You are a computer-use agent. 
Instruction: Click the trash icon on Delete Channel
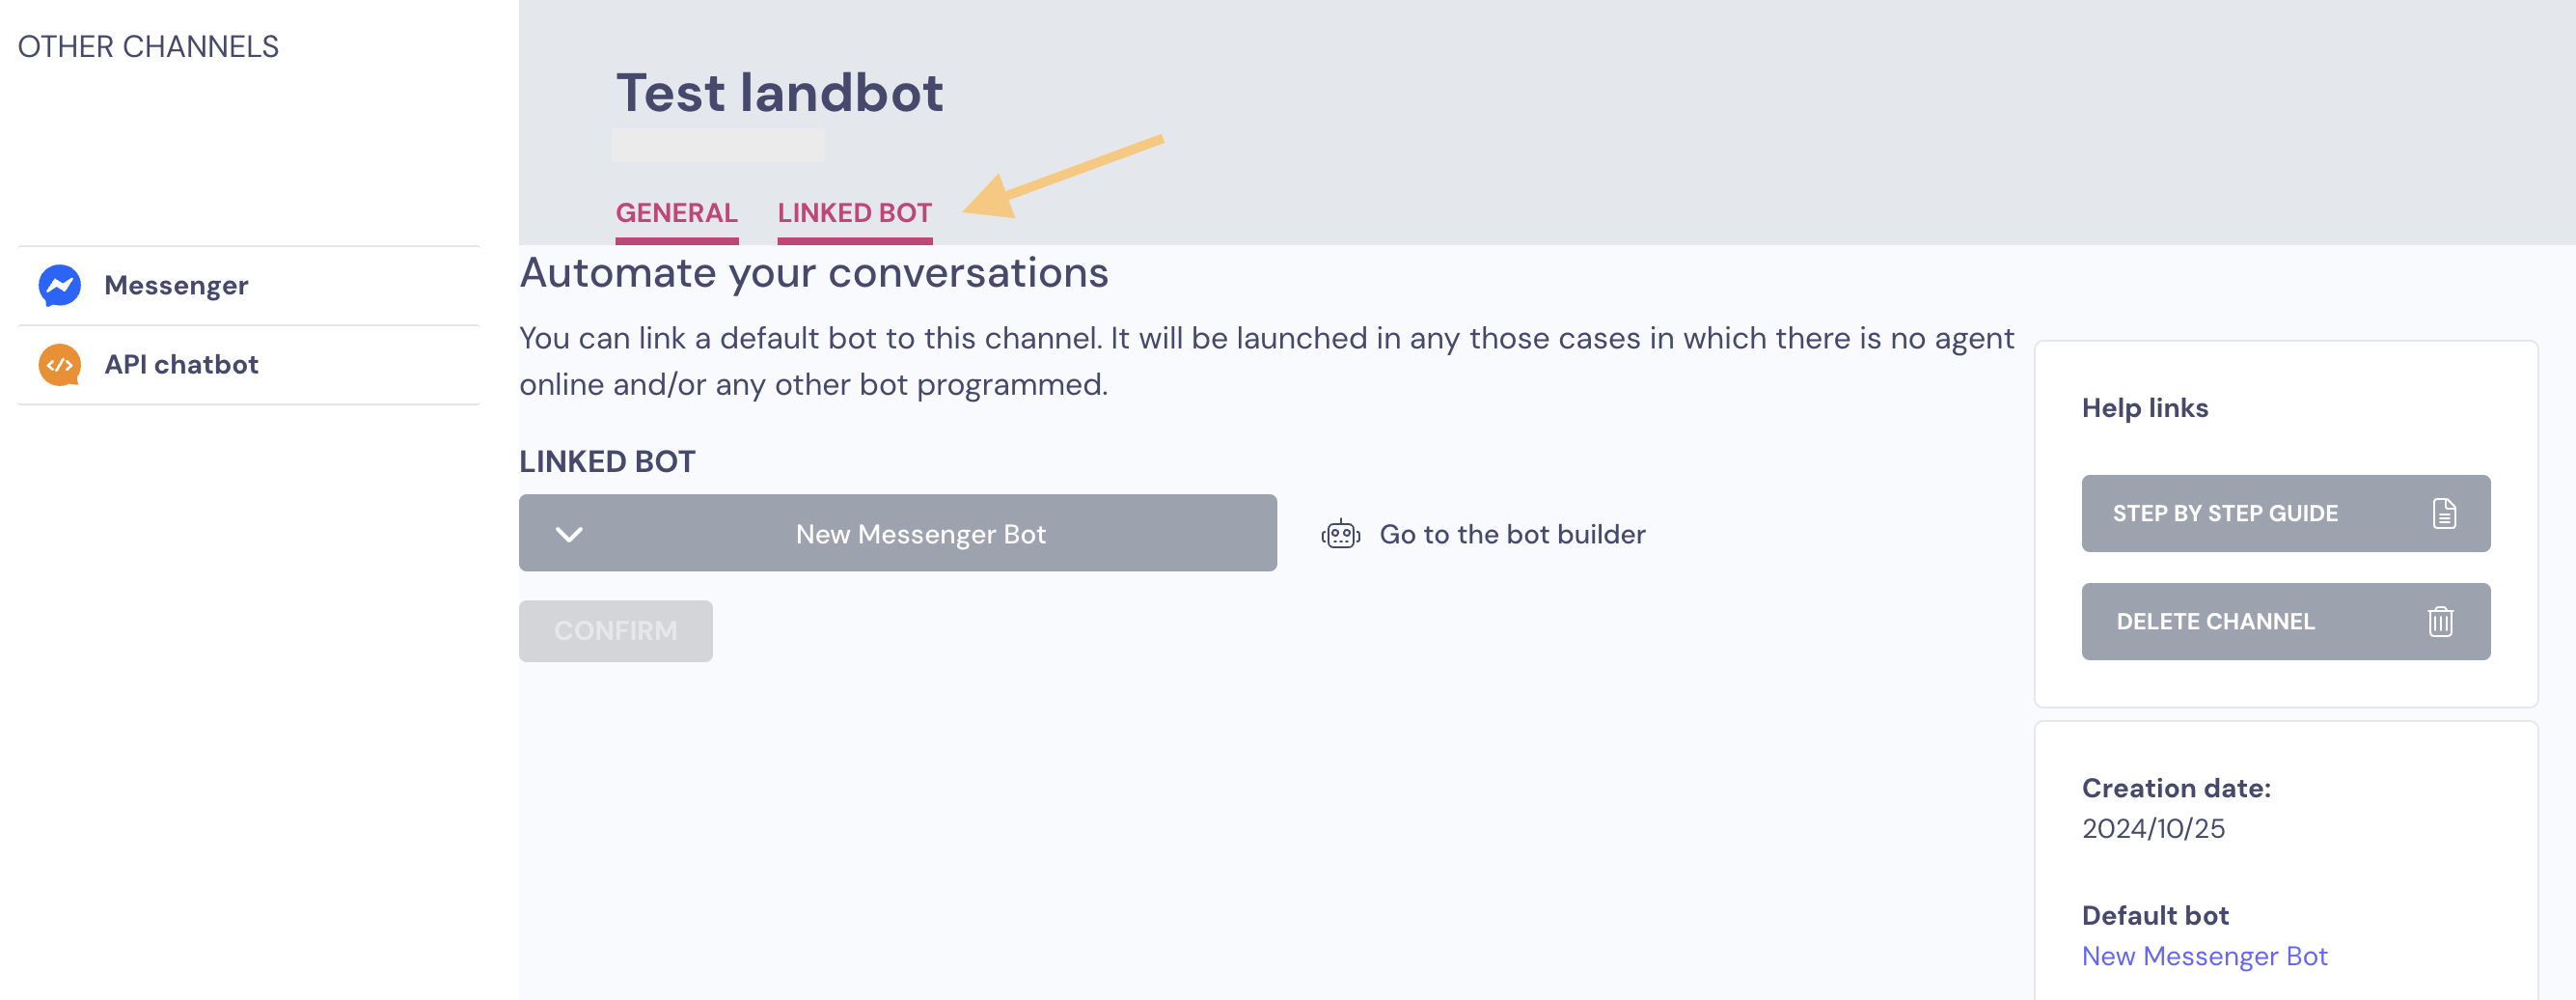pyautogui.click(x=2441, y=621)
